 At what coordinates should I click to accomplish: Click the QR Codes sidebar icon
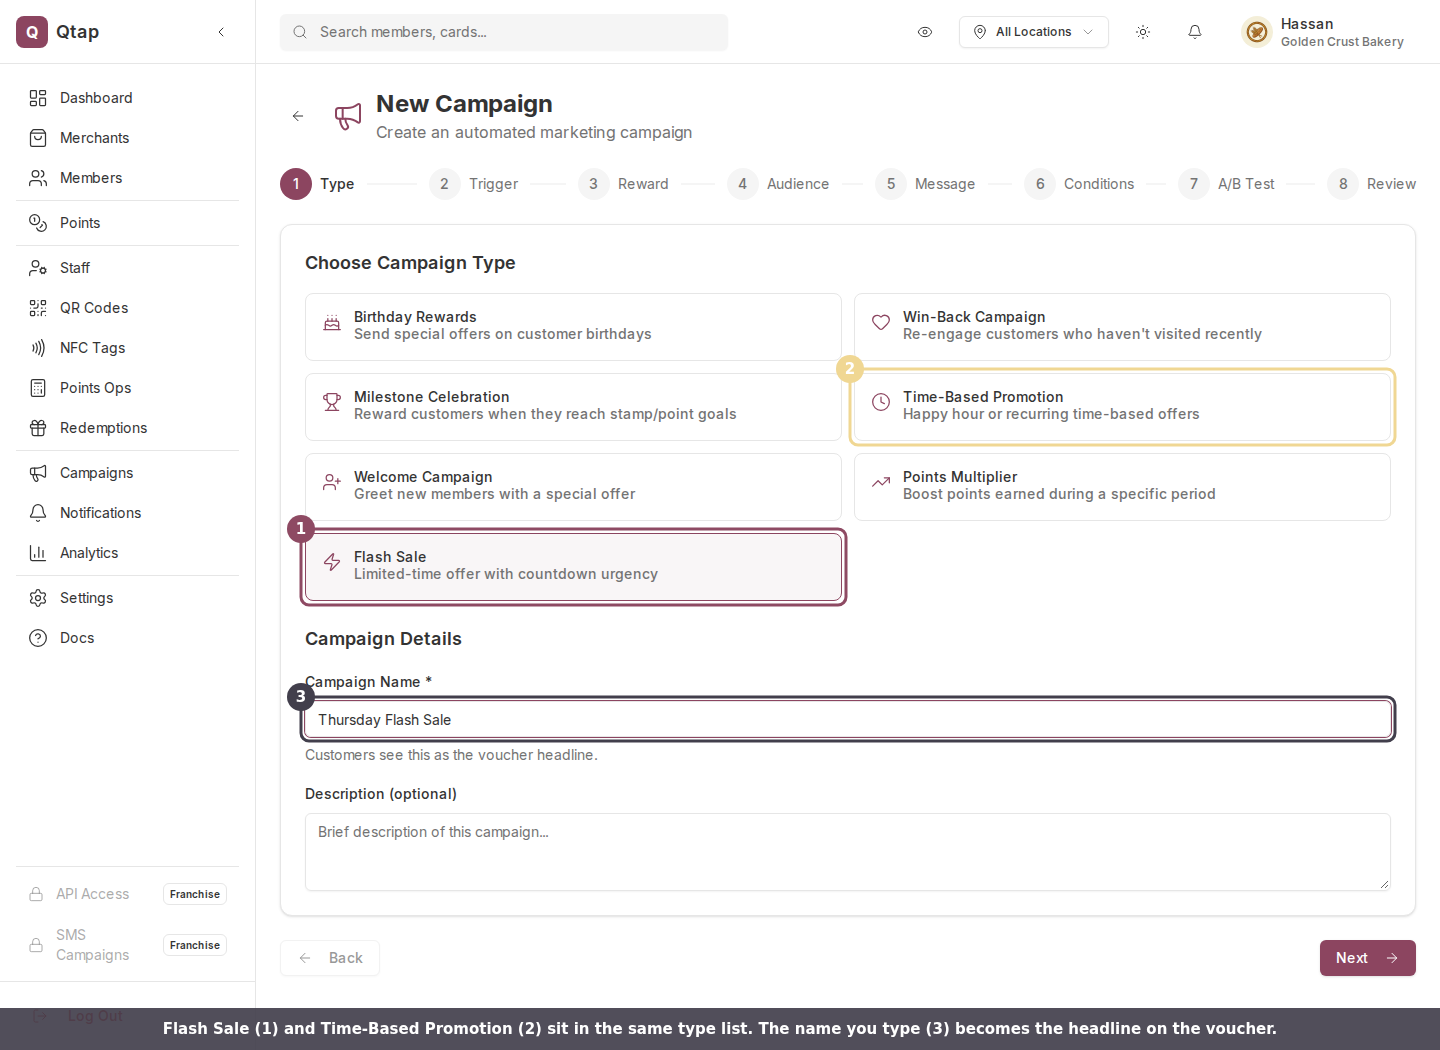tap(38, 308)
